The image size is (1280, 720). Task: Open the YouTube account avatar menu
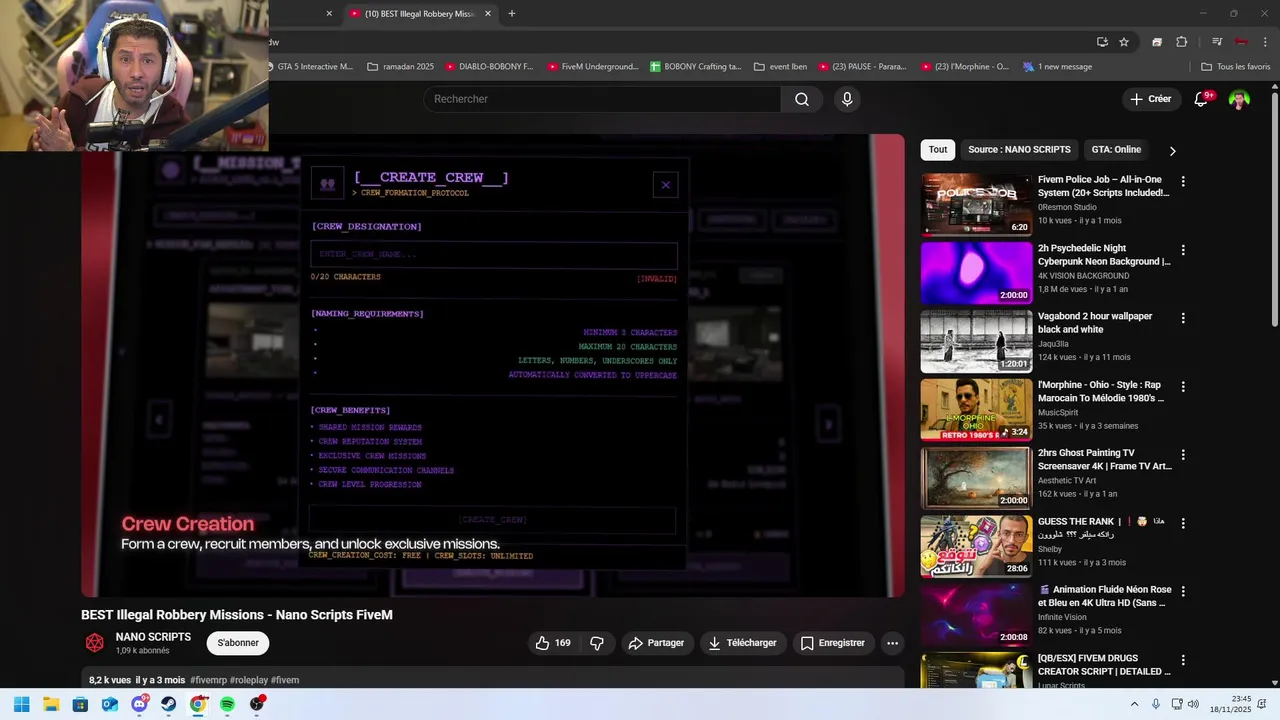1239,99
